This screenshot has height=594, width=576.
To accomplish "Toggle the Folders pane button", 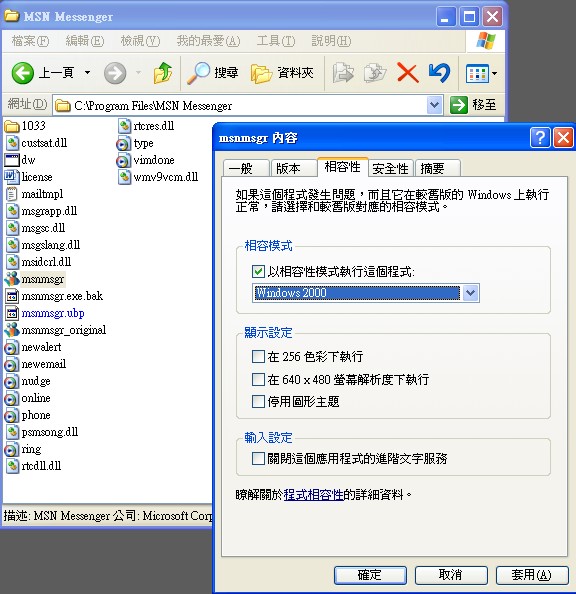I will [x=282, y=73].
